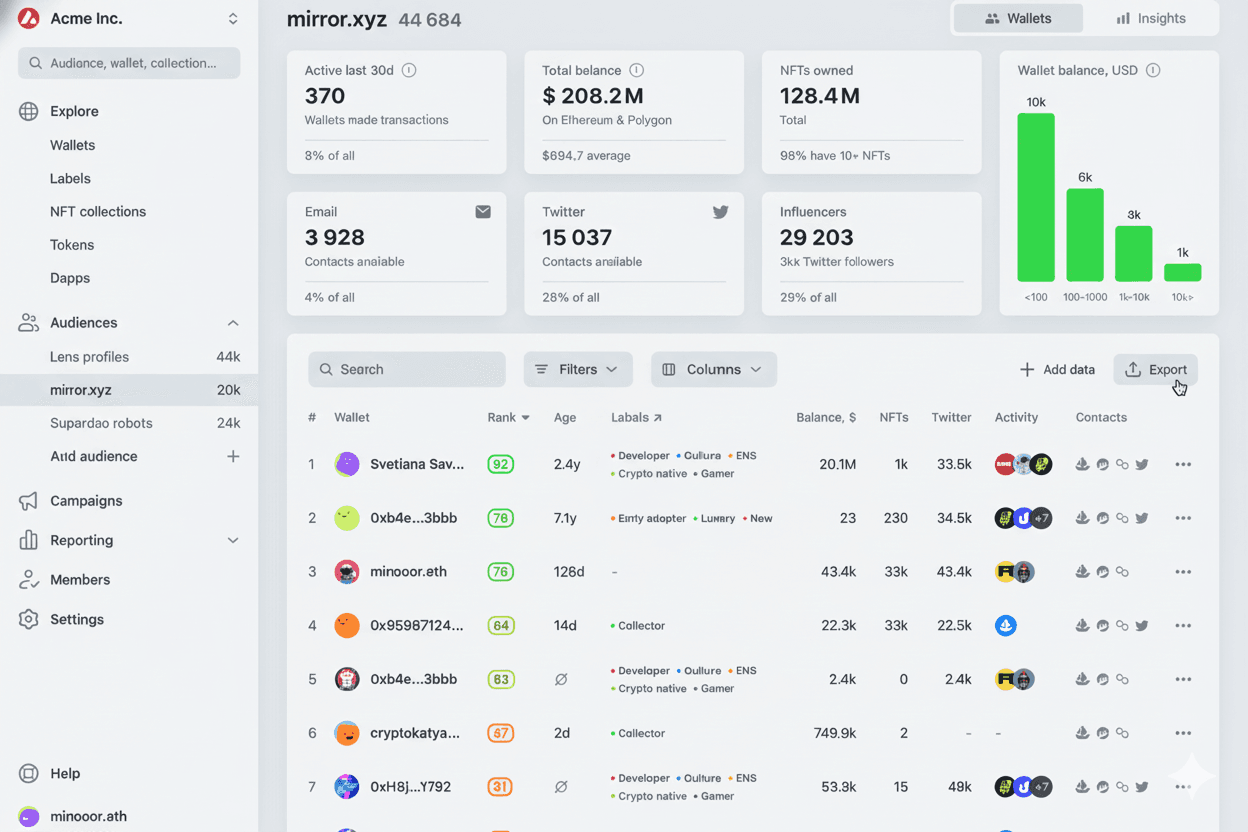Click the Twitter bird icon on the Twitter card
1248x832 pixels.
click(x=720, y=211)
